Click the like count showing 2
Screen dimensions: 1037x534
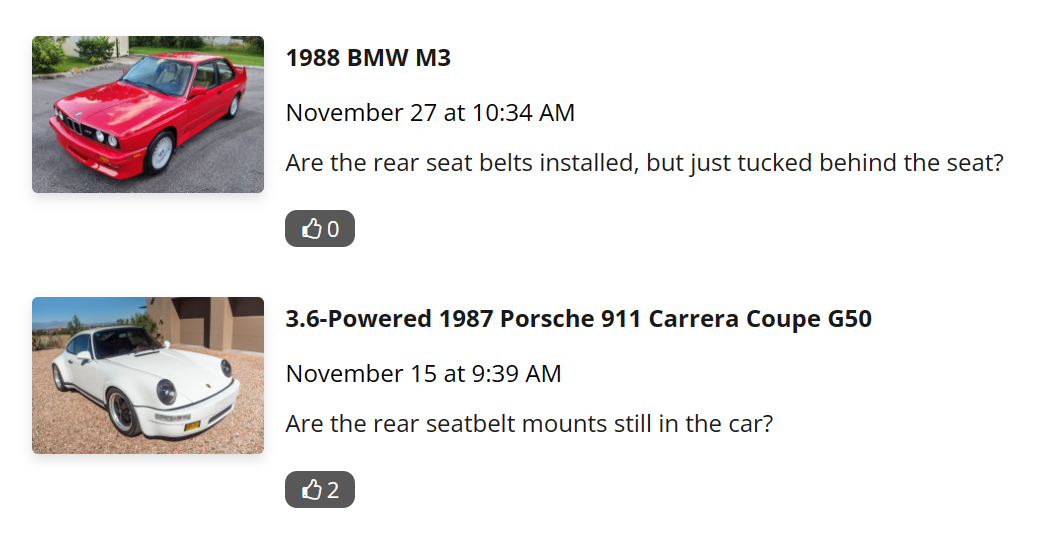[x=333, y=490]
